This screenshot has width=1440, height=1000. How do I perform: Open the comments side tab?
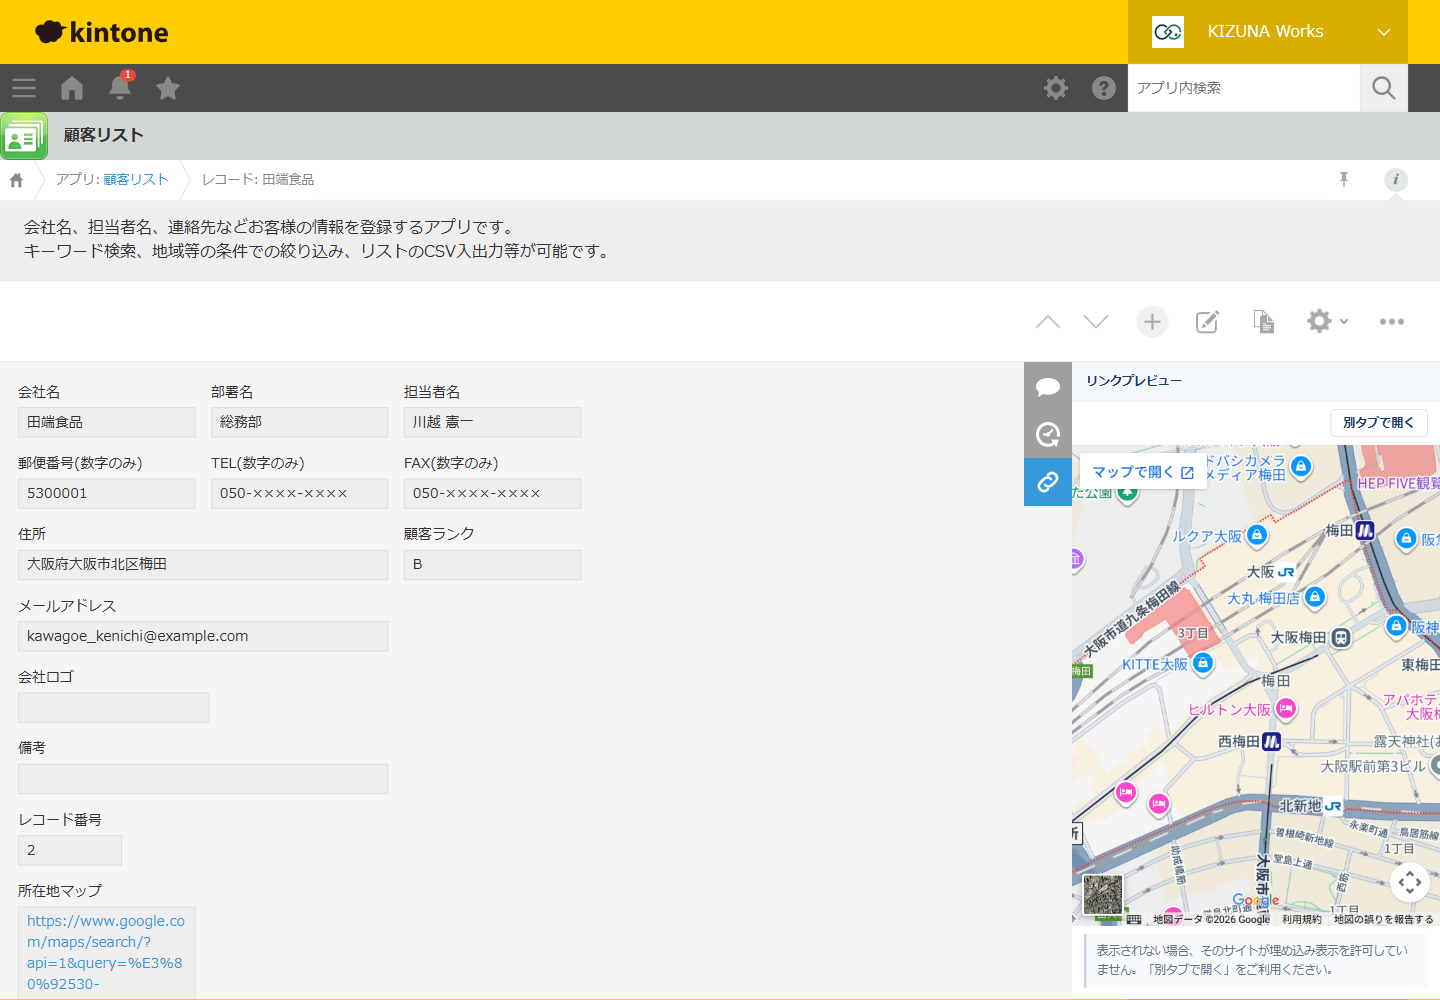point(1048,386)
